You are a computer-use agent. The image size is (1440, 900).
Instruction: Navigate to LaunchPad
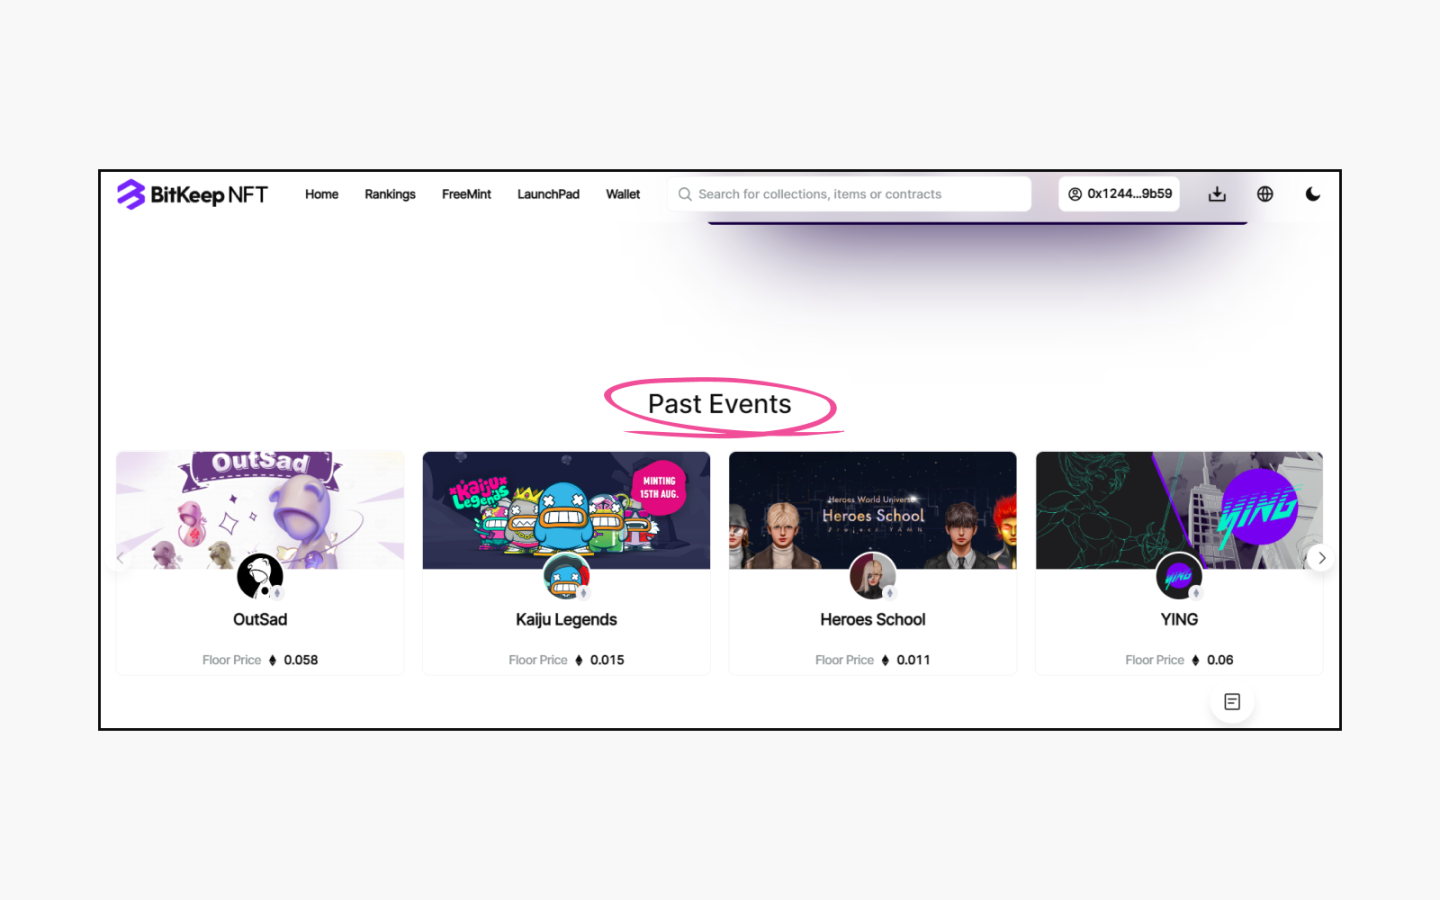[548, 194]
